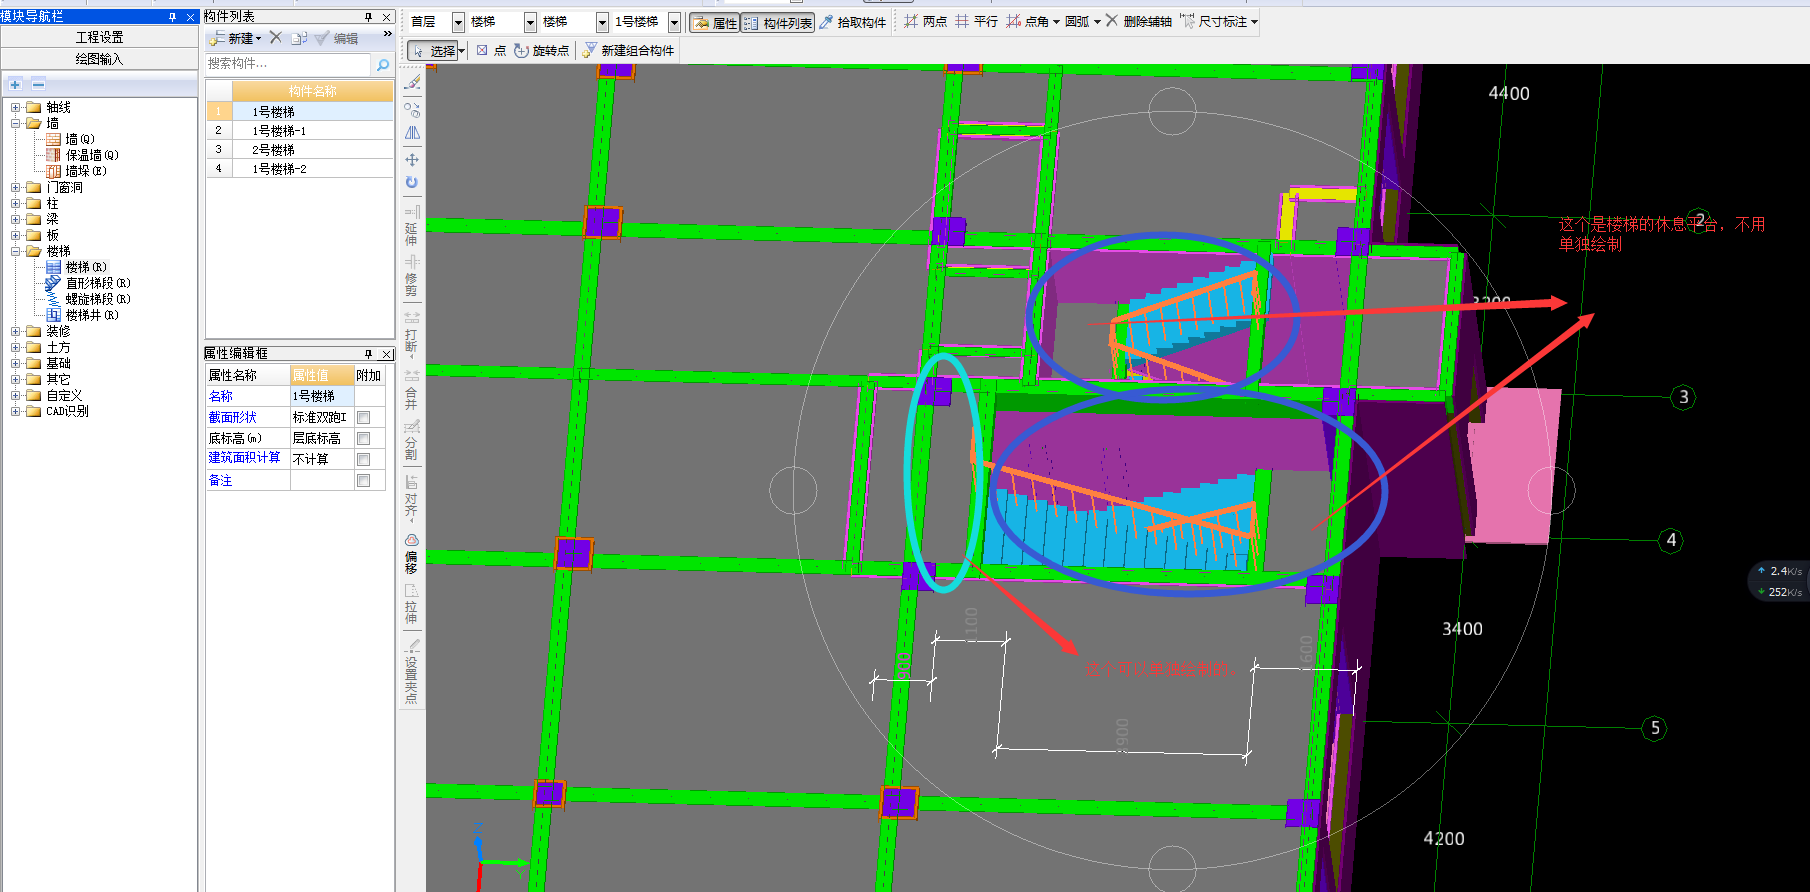Screen dimensions: 1810x892
Task: Open the 1号楼梯 component dropdown
Action: [x=674, y=22]
